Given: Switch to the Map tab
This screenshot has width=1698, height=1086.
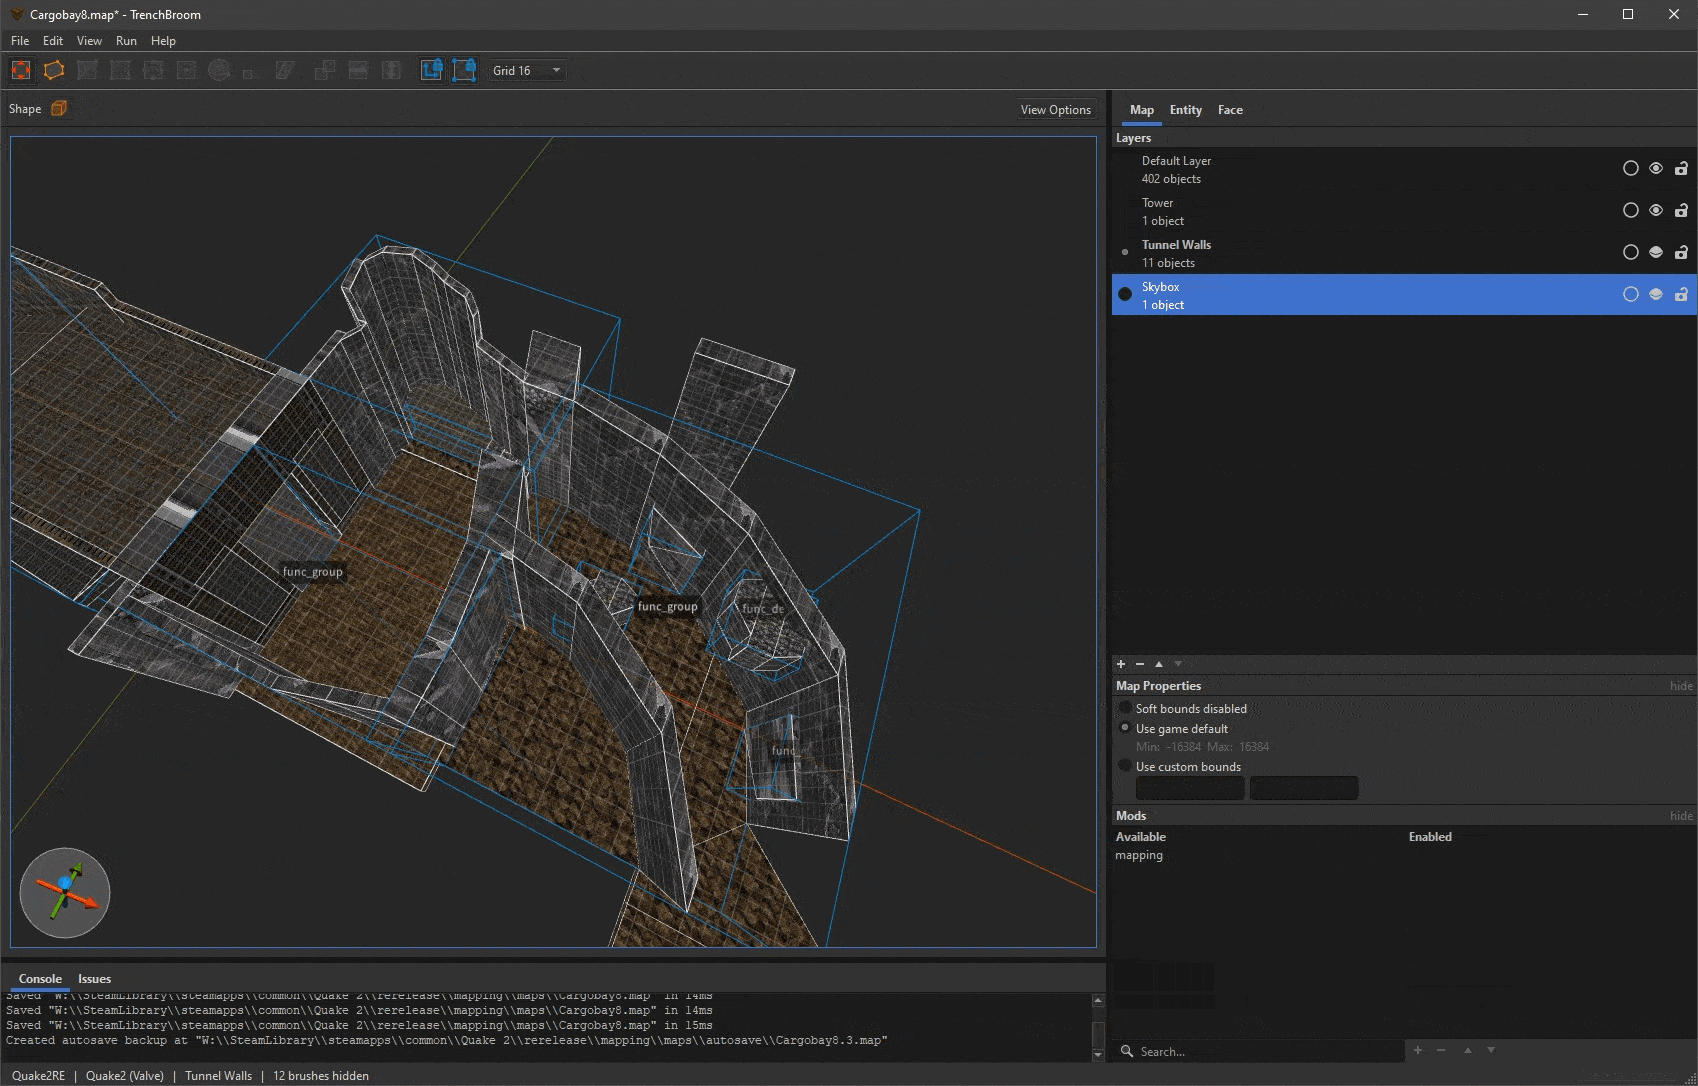Looking at the screenshot, I should point(1141,110).
